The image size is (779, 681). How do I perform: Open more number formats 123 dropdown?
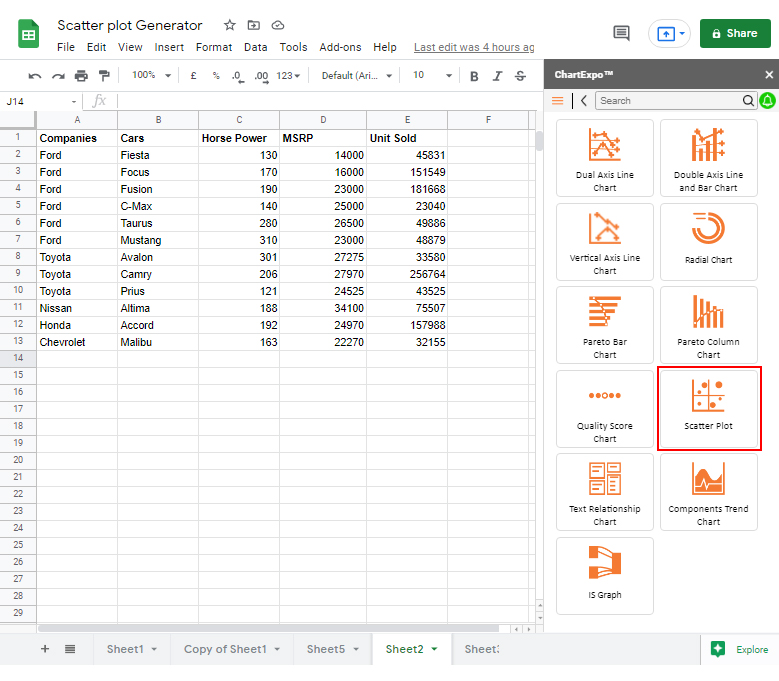point(288,76)
